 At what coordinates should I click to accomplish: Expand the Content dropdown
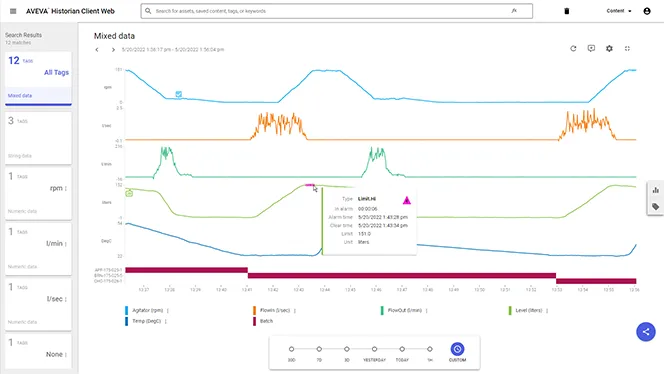point(619,11)
